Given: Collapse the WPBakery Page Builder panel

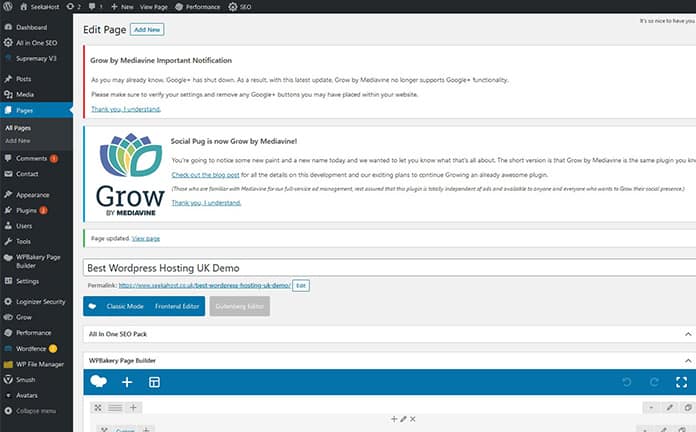Looking at the screenshot, I should pyautogui.click(x=688, y=361).
